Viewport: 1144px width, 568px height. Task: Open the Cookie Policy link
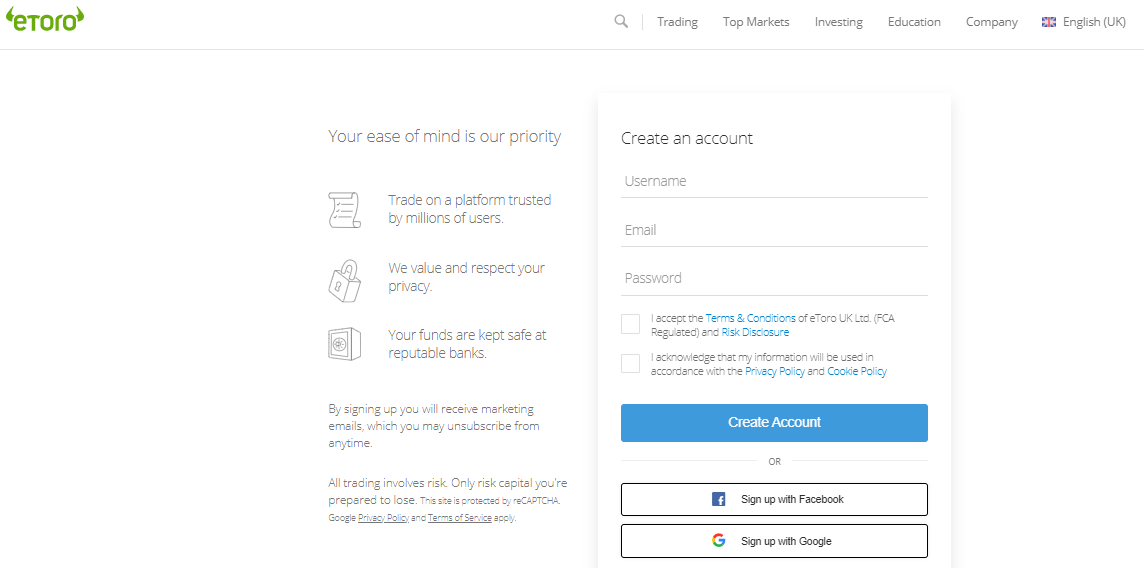[857, 371]
